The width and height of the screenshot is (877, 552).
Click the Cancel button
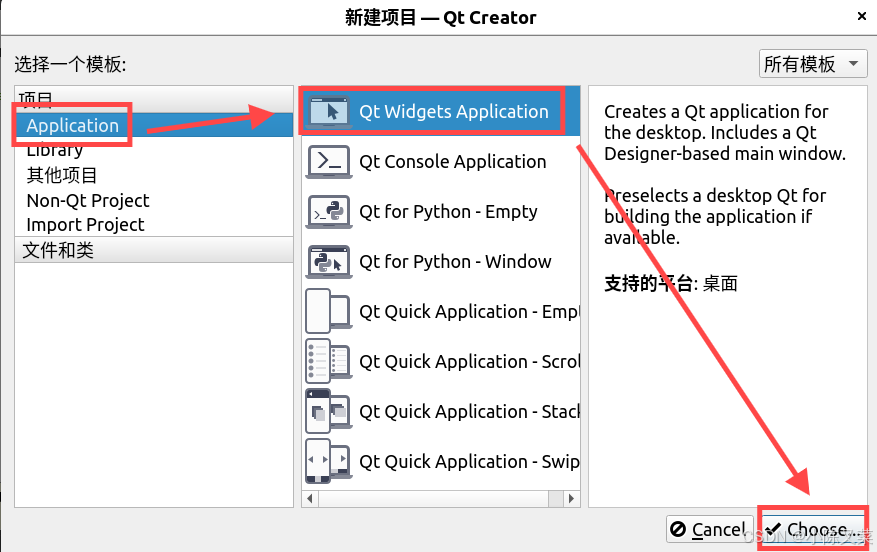709,529
